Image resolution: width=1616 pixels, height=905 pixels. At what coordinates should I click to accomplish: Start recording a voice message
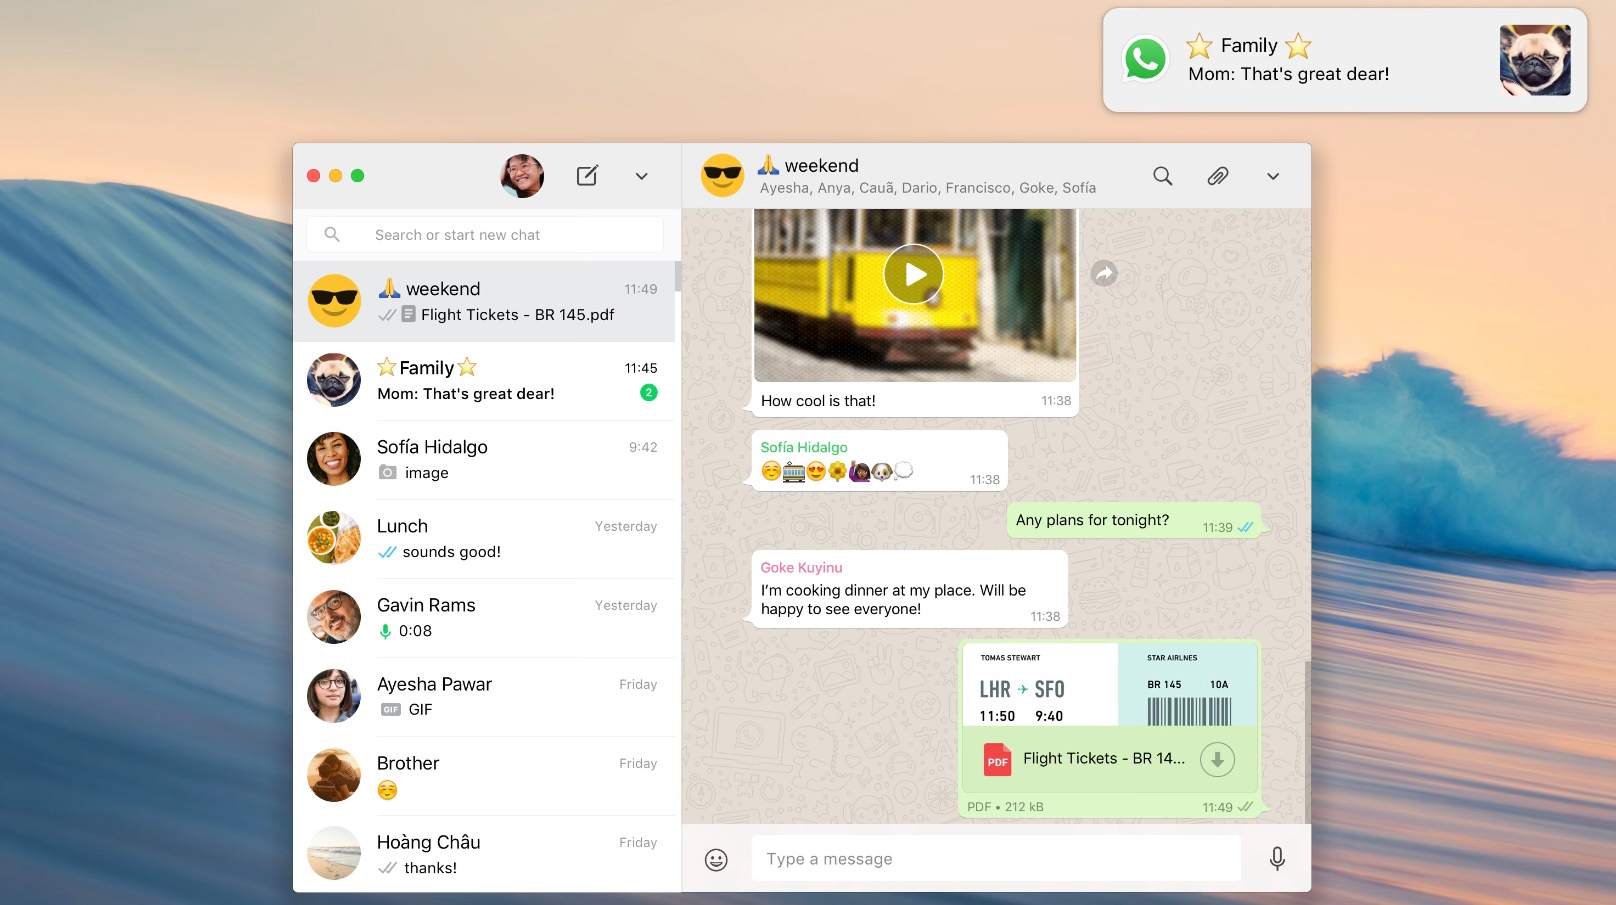pyautogui.click(x=1277, y=859)
